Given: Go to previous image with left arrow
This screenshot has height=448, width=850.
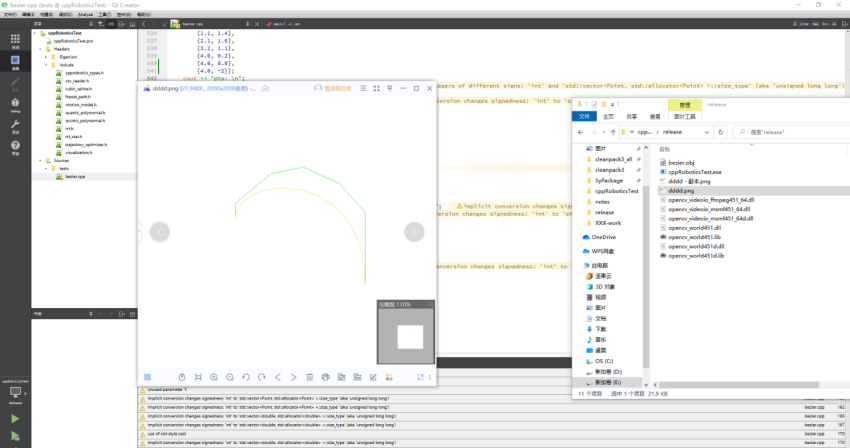Looking at the screenshot, I should pos(160,232).
